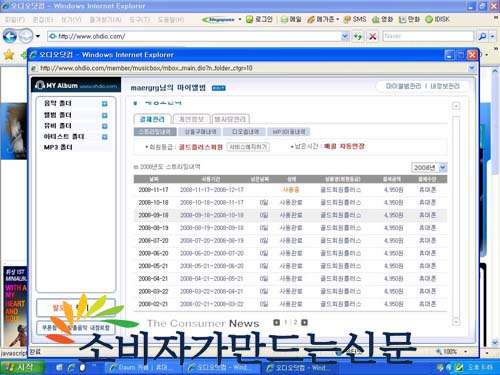The width and height of the screenshot is (500, 375).
Task: Open the 다운로드내역 sub-tab
Action: (245, 132)
